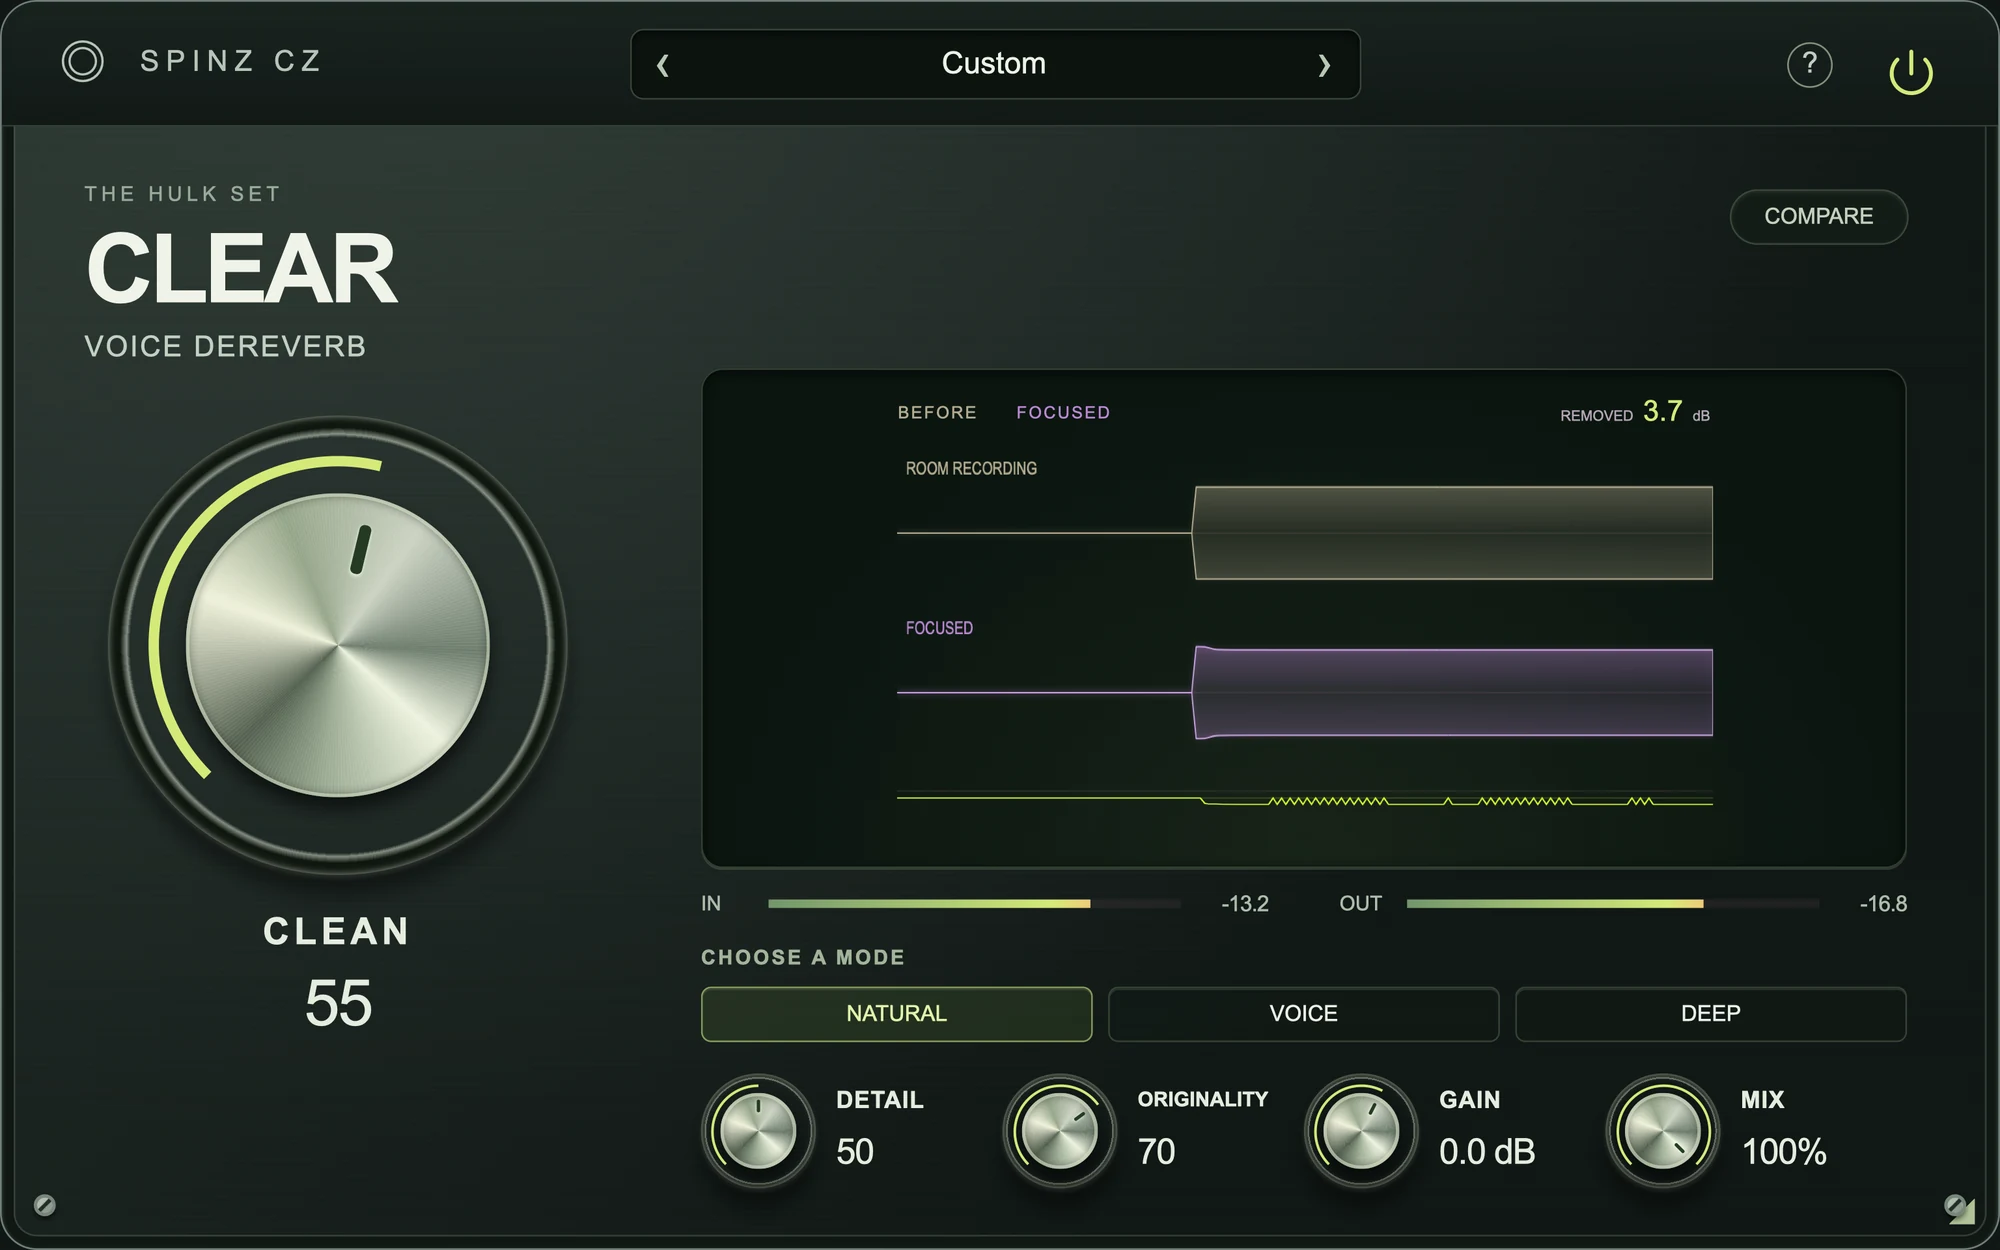Go to next preset with right chevron
The height and width of the screenshot is (1250, 2000).
click(x=1324, y=66)
